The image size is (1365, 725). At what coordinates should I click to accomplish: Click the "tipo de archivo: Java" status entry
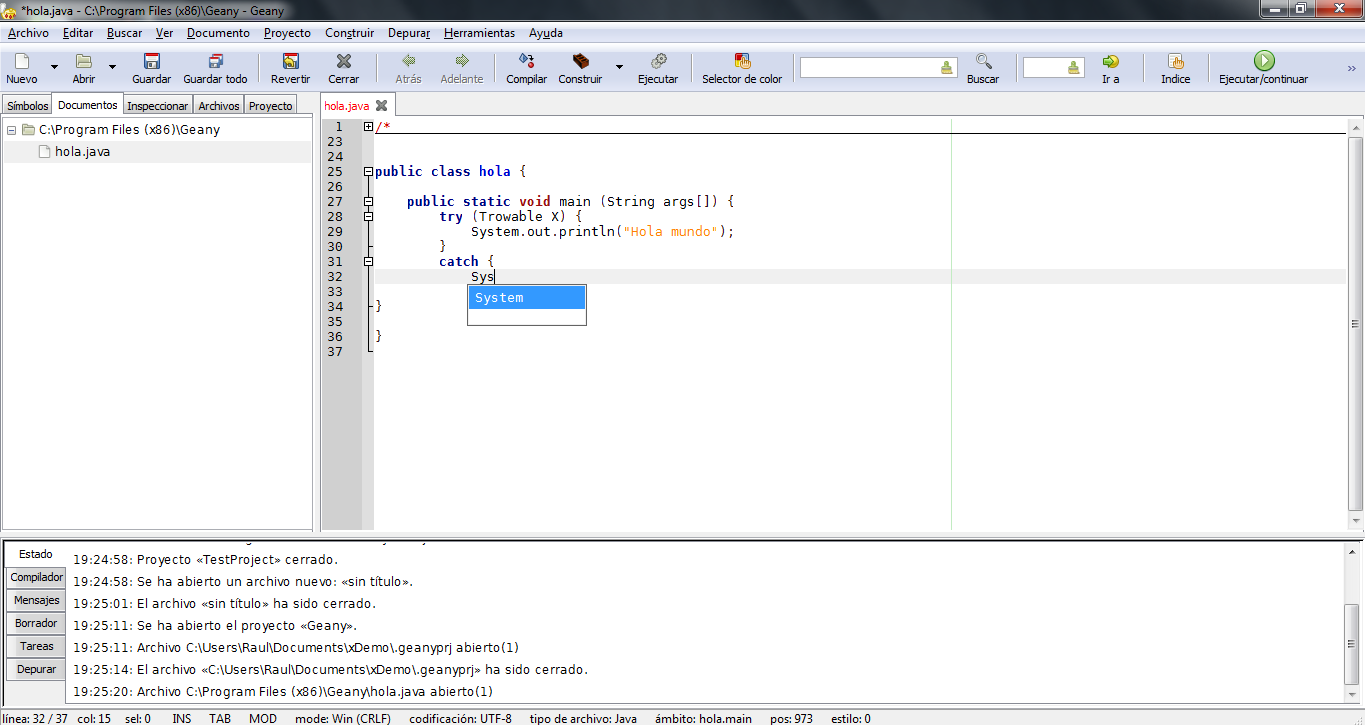click(583, 718)
